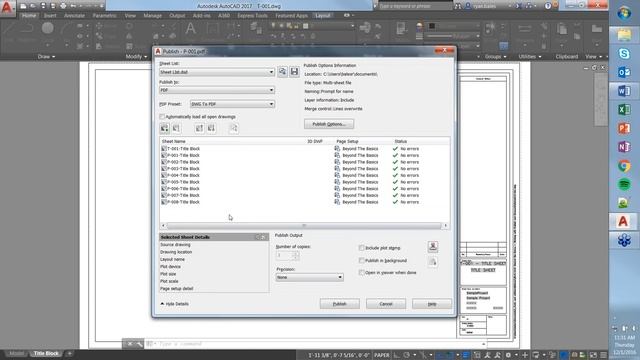Click the Save Sheet List icon

[294, 72]
